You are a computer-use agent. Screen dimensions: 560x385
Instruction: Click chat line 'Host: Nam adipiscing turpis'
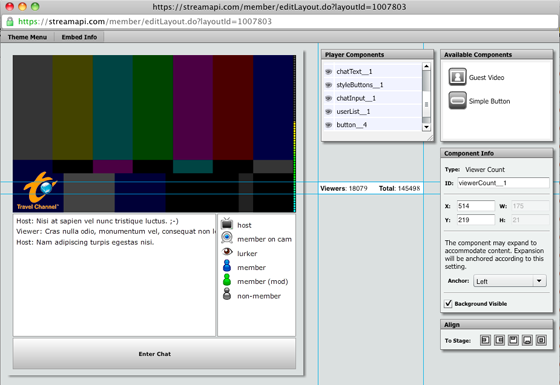tap(85, 242)
